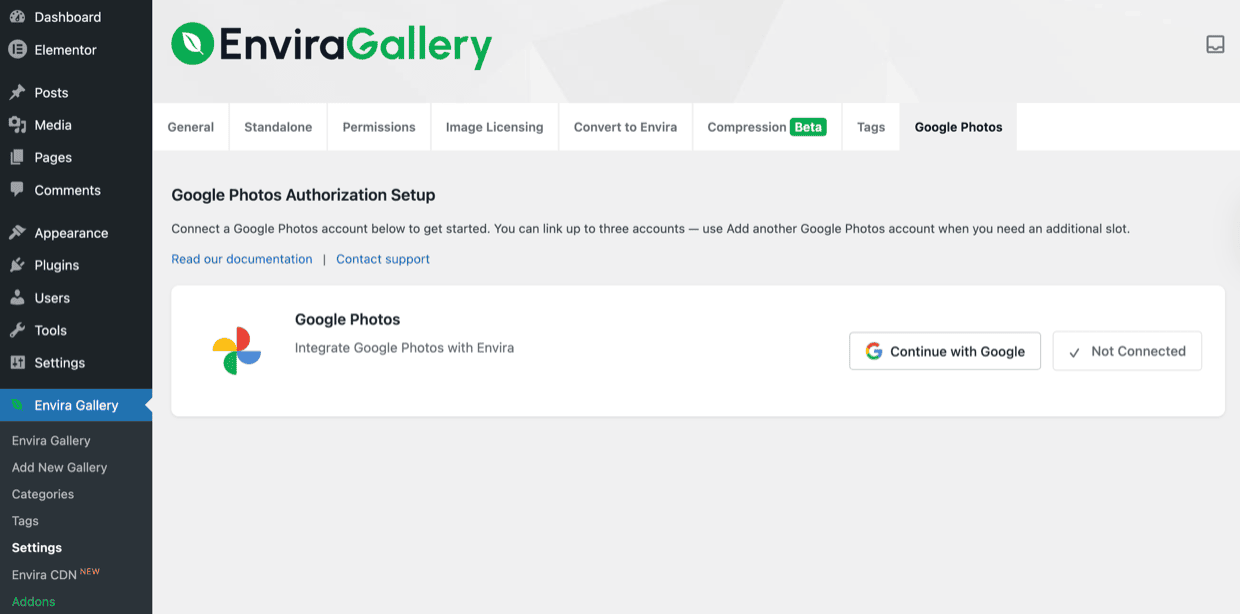Click the Contact support link
Image resolution: width=1240 pixels, height=614 pixels.
(x=382, y=258)
